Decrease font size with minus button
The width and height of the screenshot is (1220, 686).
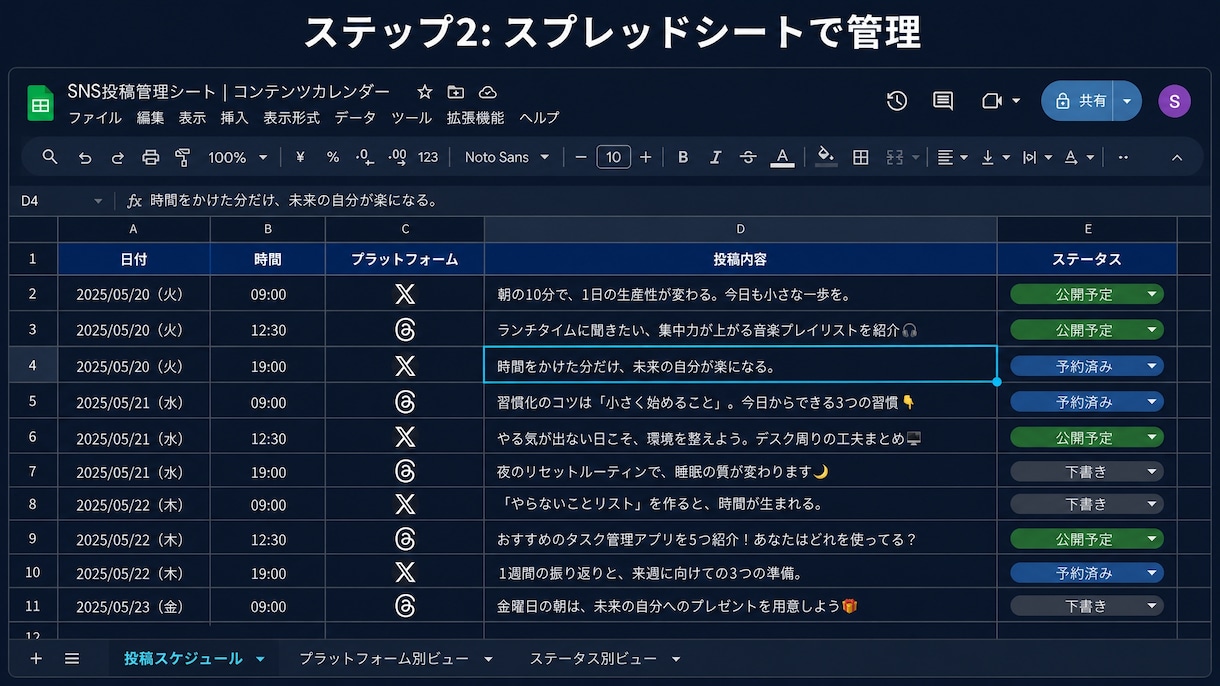[581, 157]
